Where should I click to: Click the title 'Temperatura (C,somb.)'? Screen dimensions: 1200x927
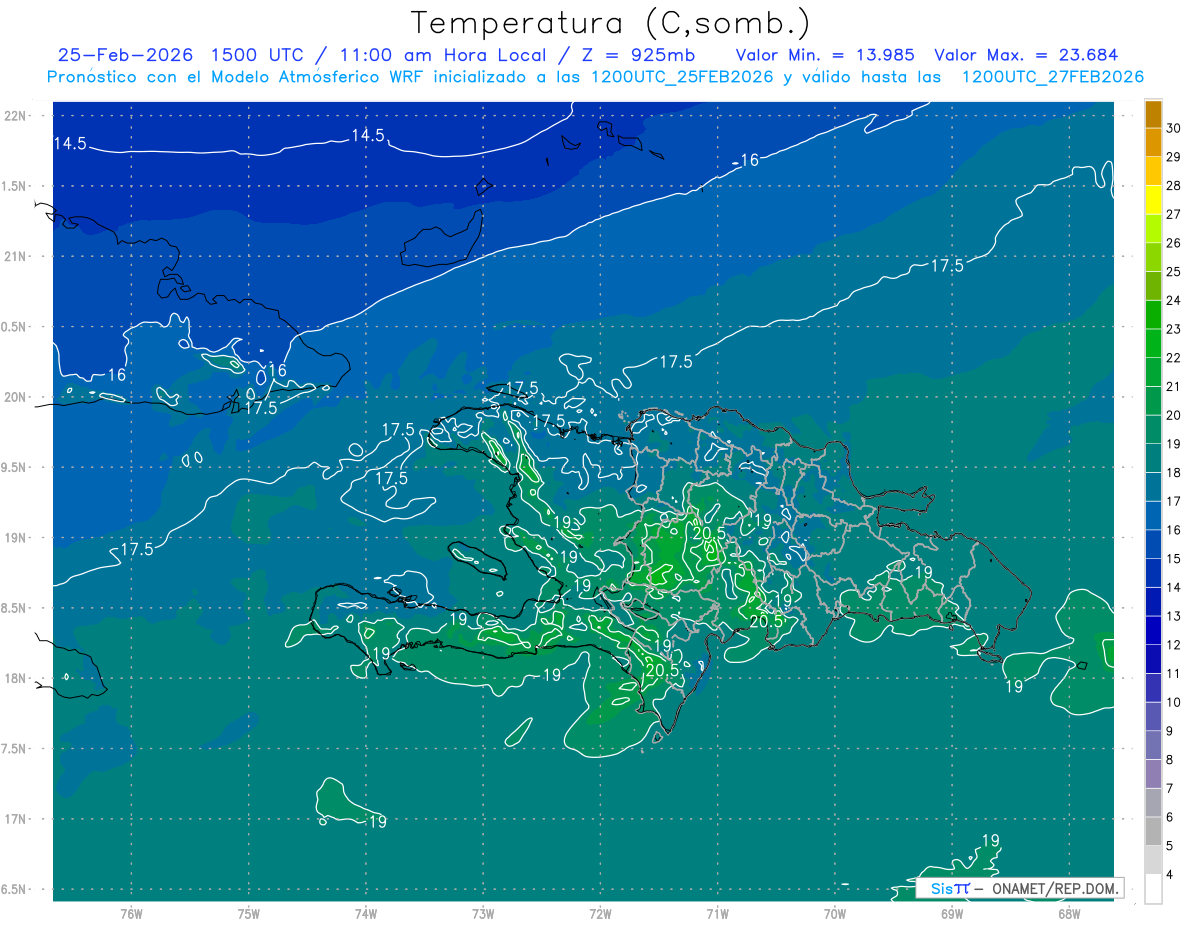[x=611, y=22]
